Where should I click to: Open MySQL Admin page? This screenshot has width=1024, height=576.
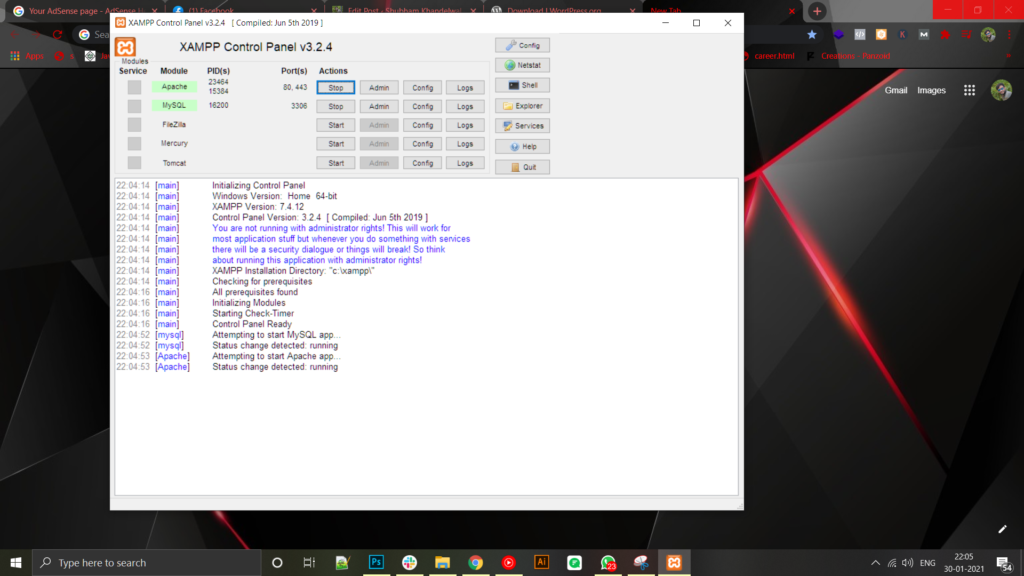[379, 106]
